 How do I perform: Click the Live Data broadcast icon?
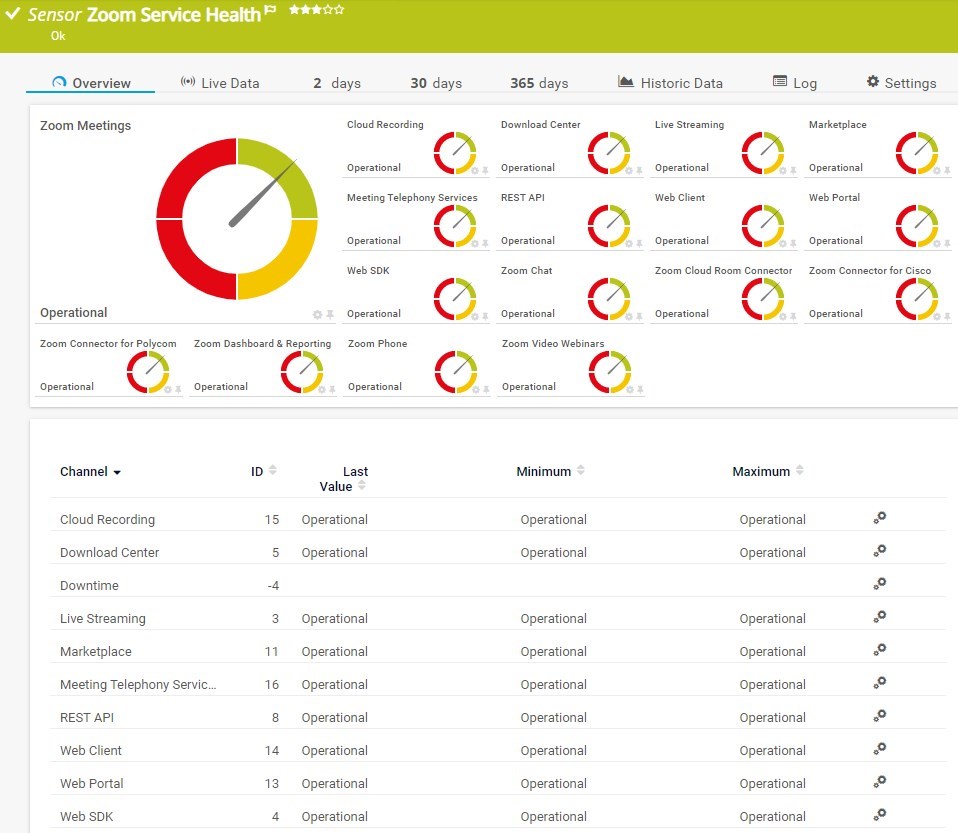coord(190,82)
